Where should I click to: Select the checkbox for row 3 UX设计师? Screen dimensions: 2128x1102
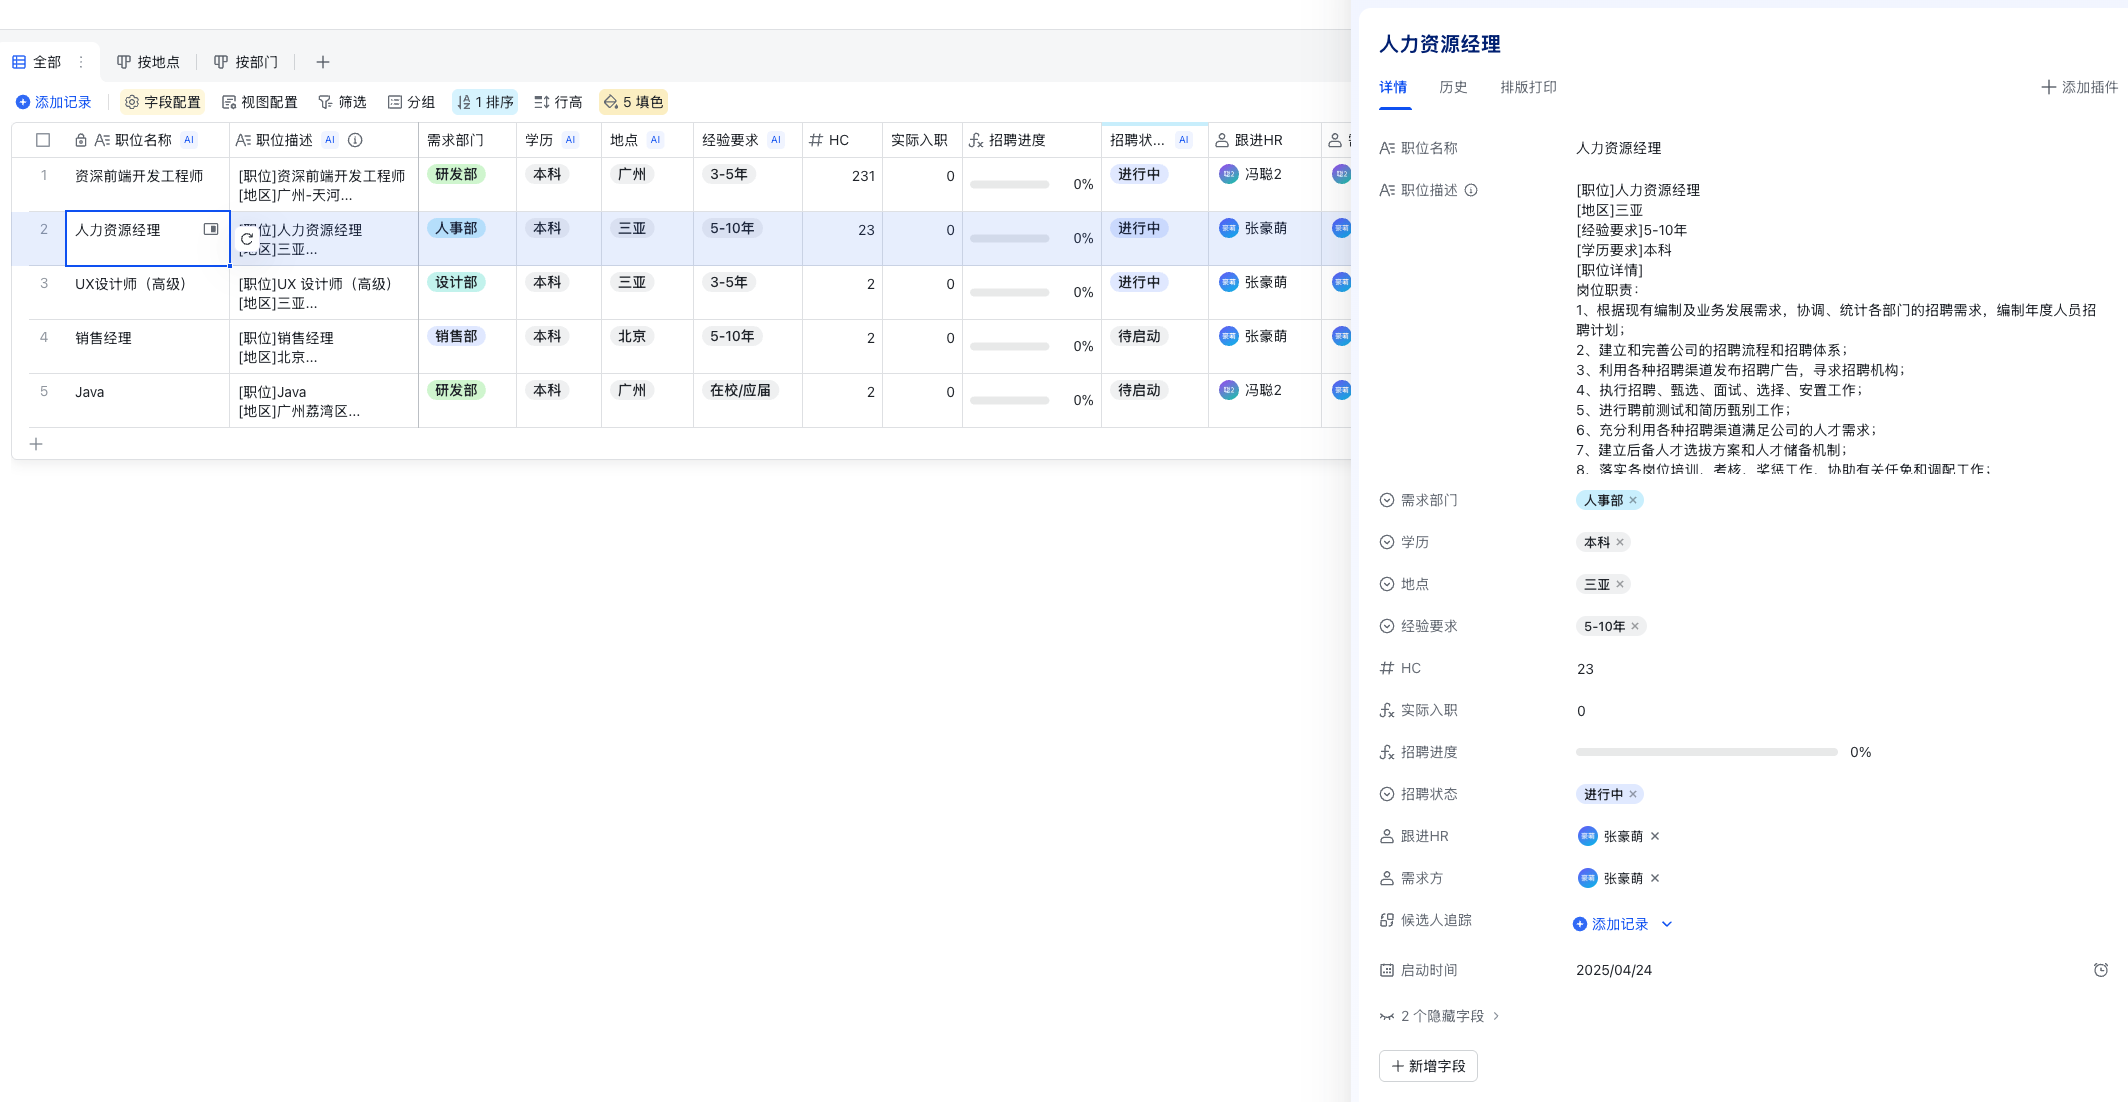(x=42, y=283)
